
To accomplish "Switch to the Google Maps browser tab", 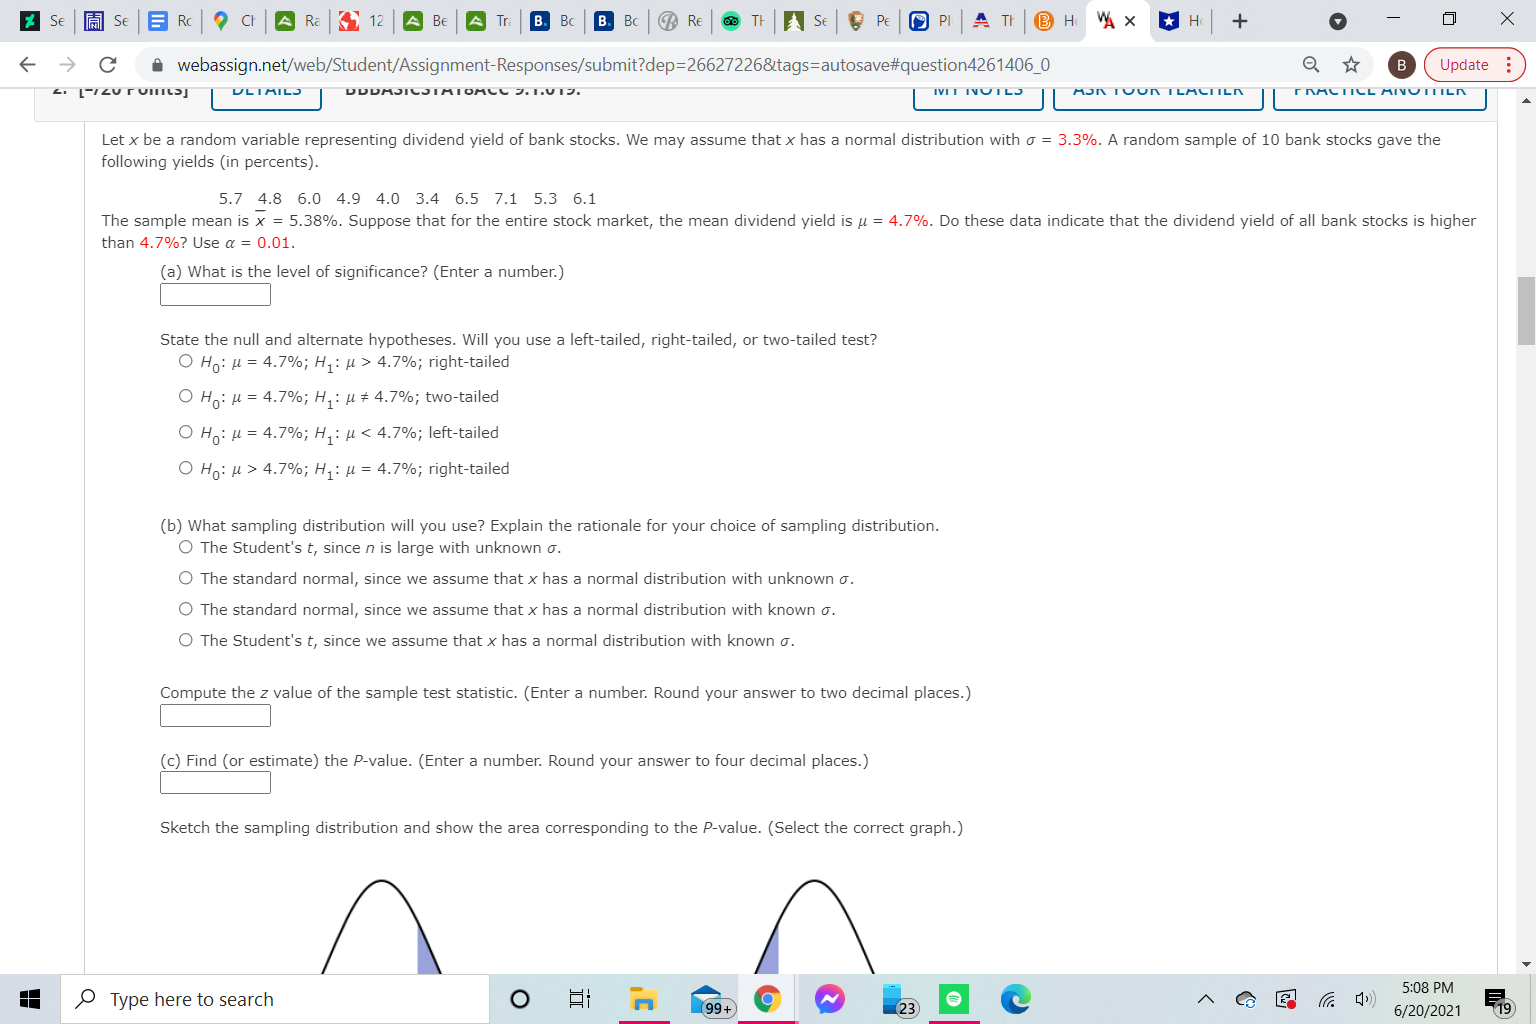I will [x=233, y=20].
